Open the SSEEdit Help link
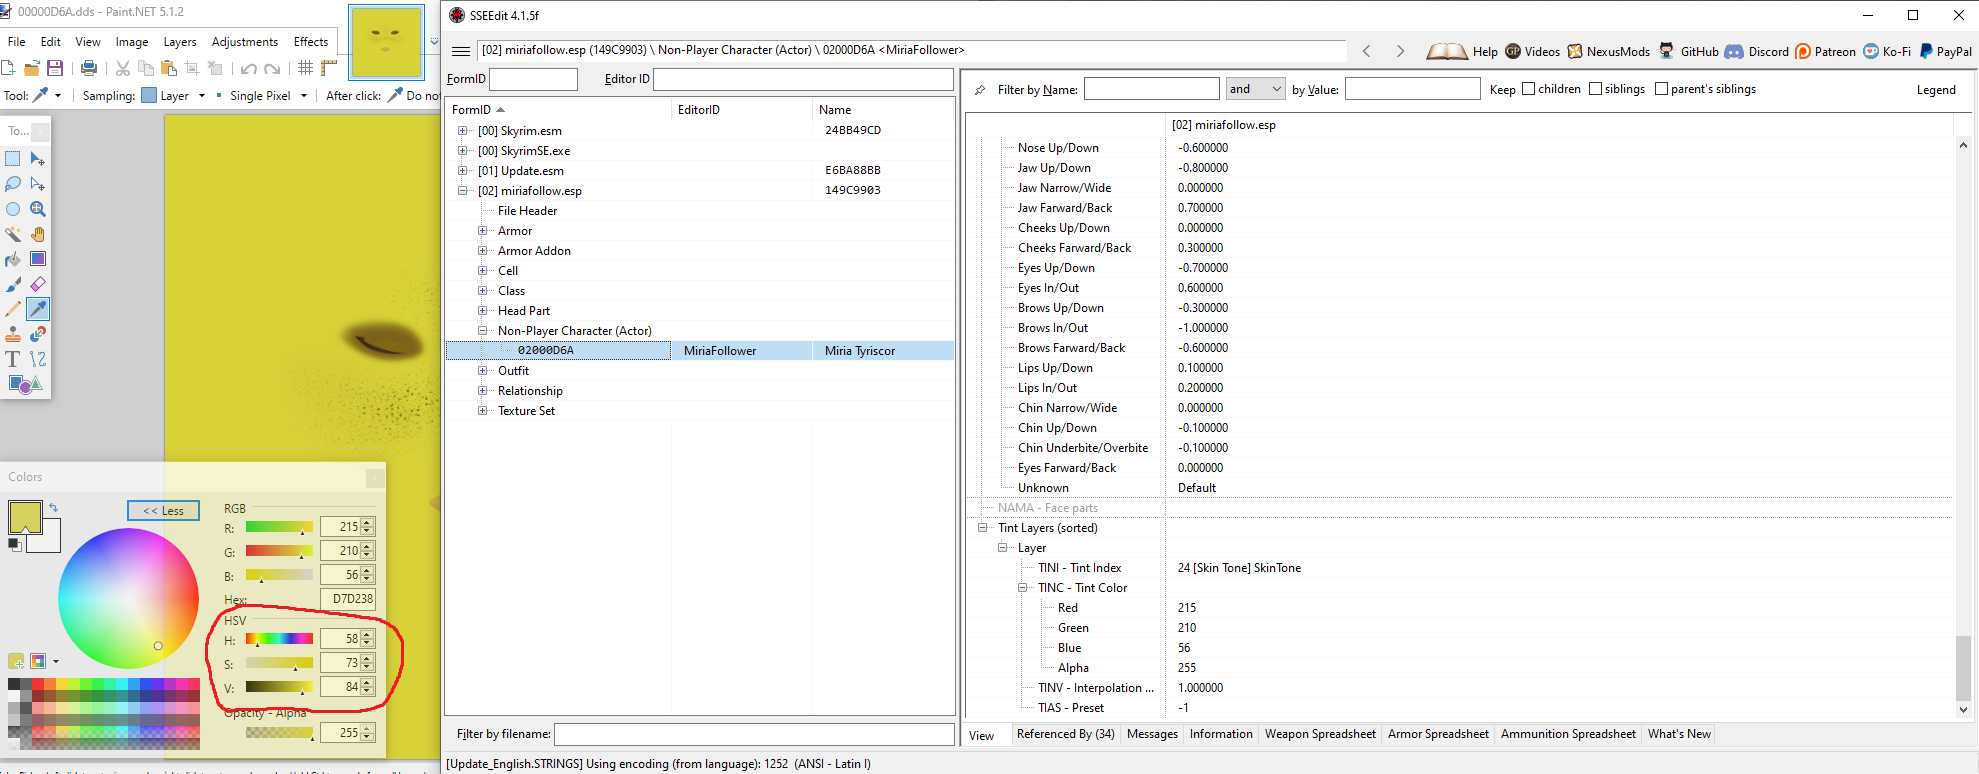This screenshot has height=774, width=1979. (x=1463, y=52)
